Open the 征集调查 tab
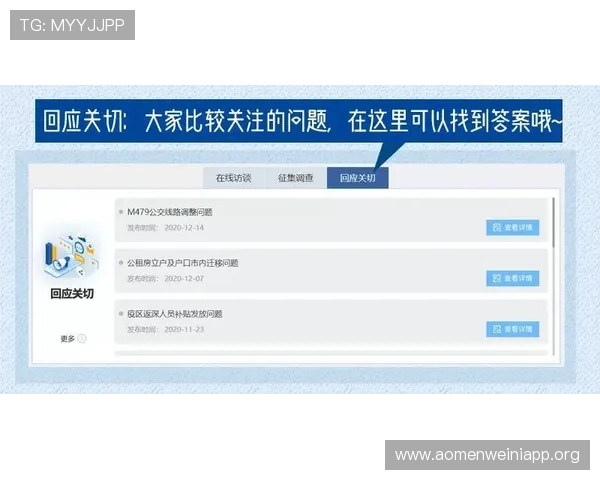The width and height of the screenshot is (600, 480). coord(296,178)
